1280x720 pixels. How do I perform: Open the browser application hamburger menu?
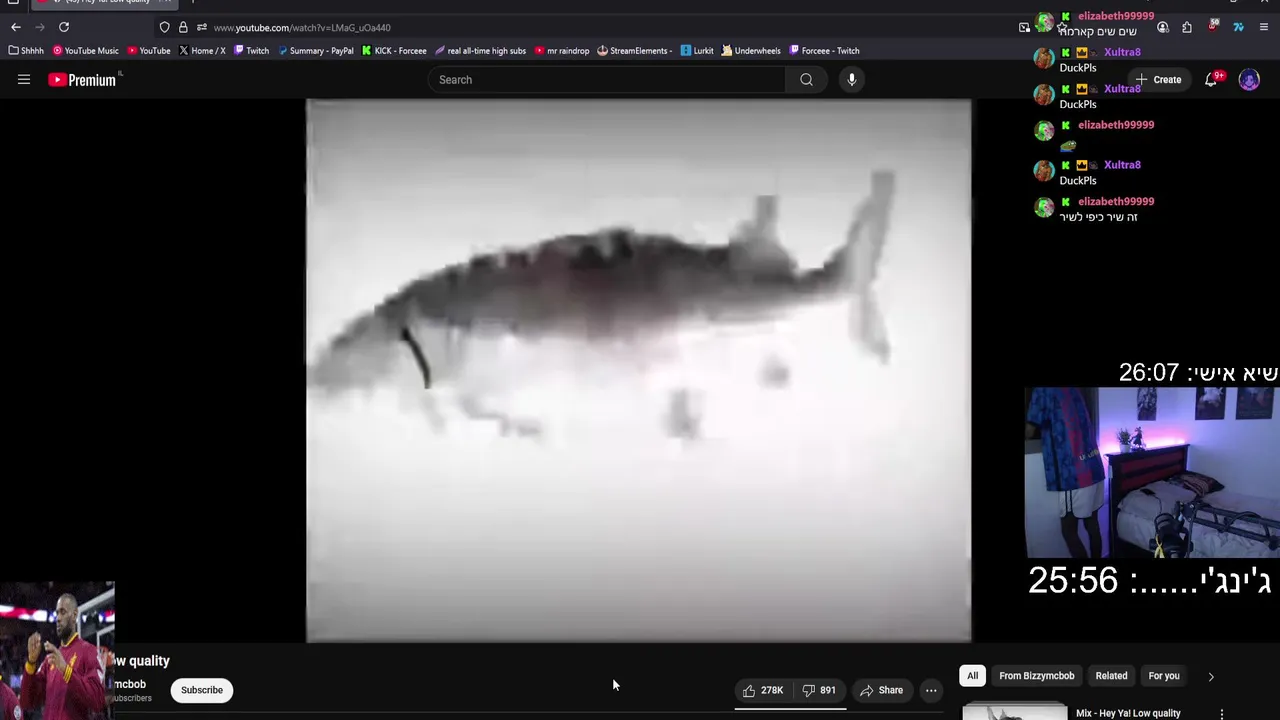[x=1264, y=27]
